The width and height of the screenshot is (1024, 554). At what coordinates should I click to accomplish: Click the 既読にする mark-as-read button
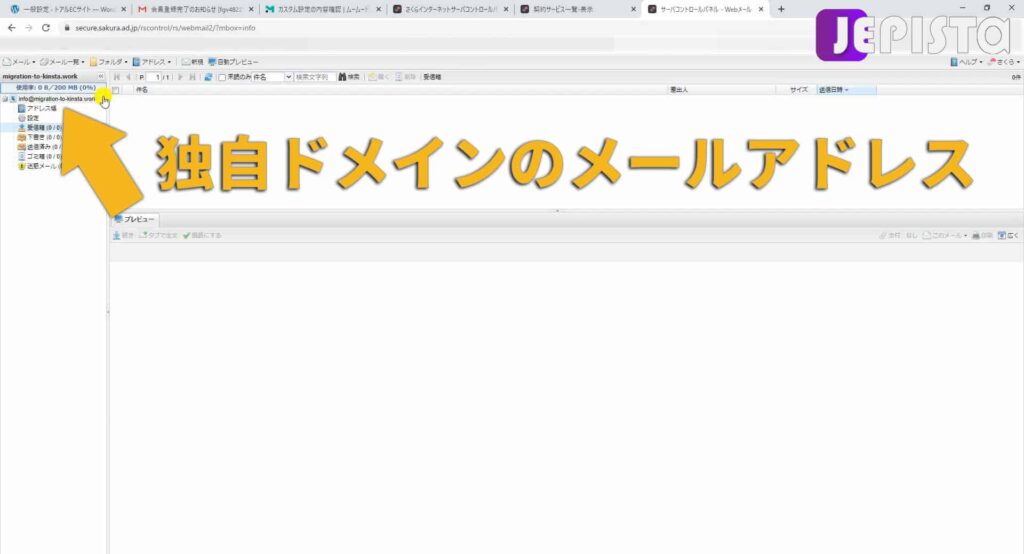202,236
